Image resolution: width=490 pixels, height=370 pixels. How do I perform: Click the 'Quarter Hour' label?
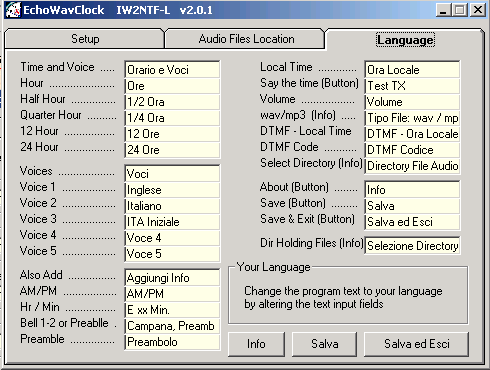point(51,115)
